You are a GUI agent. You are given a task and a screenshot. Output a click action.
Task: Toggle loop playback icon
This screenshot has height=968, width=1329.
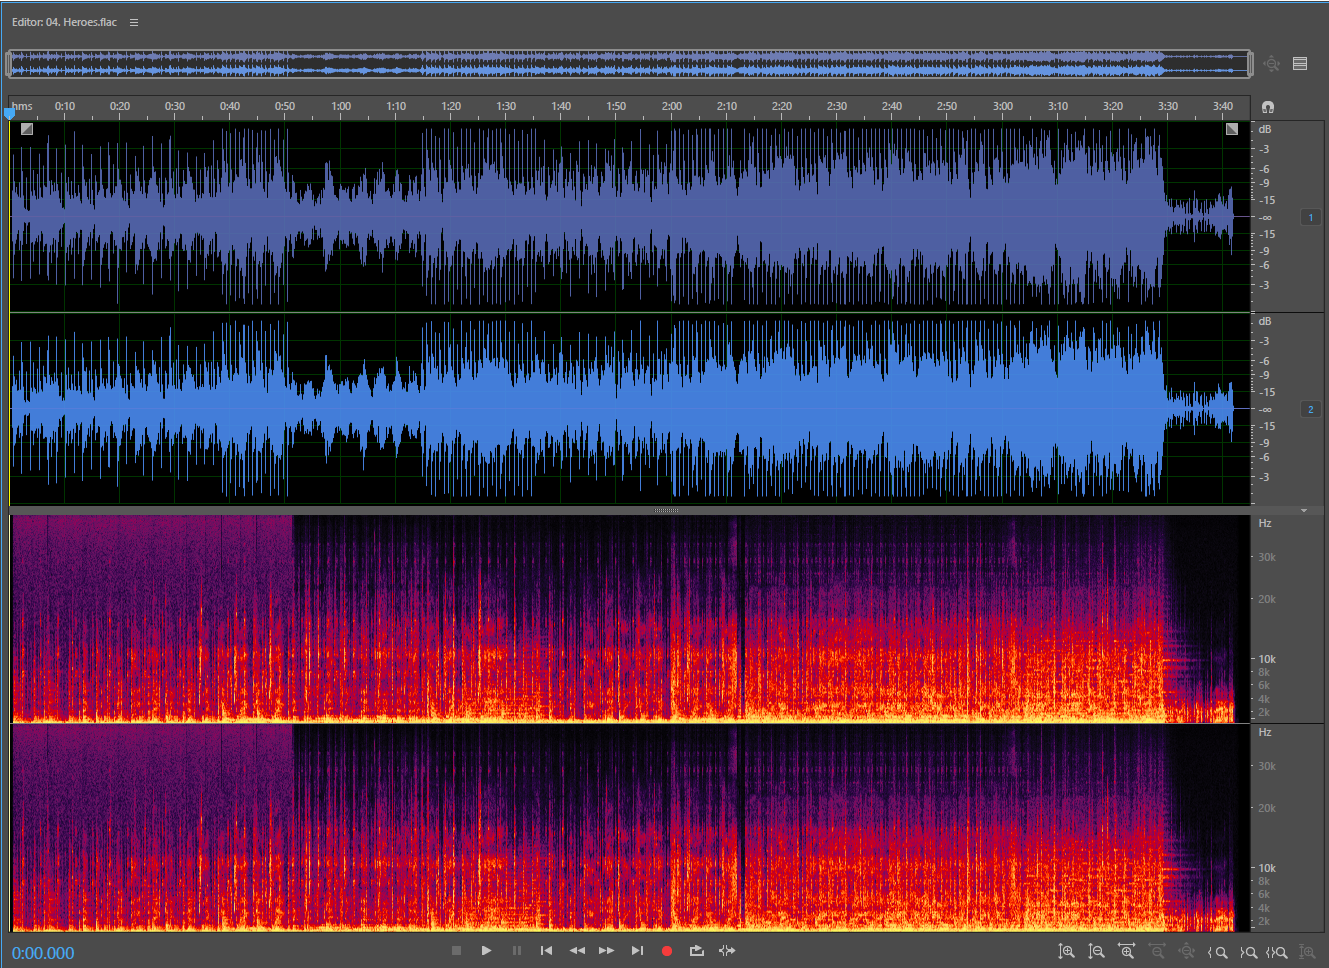(697, 951)
